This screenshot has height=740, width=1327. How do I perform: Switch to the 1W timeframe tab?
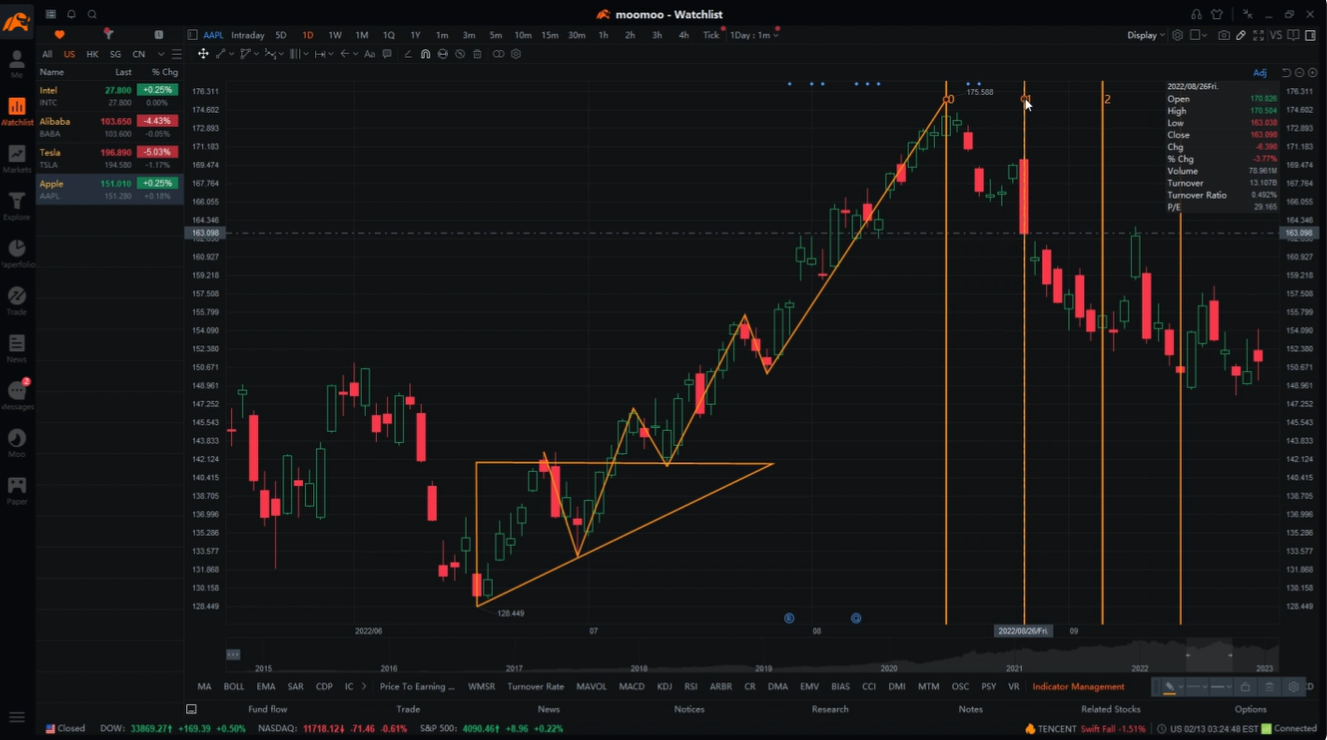(335, 35)
